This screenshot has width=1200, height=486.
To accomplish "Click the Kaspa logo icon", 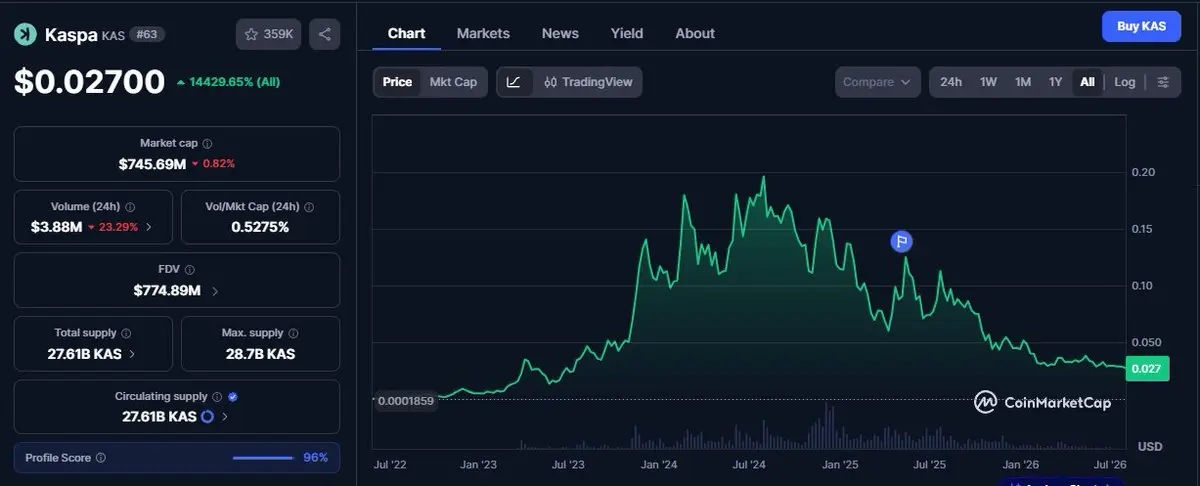I will (25, 35).
